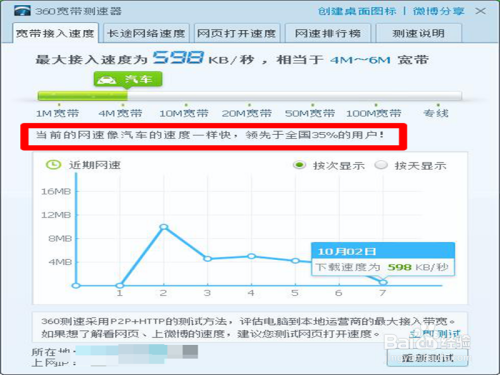500x375 pixels.
Task: Click the 360宽带测速器 speedometer logo icon
Action: (22, 11)
